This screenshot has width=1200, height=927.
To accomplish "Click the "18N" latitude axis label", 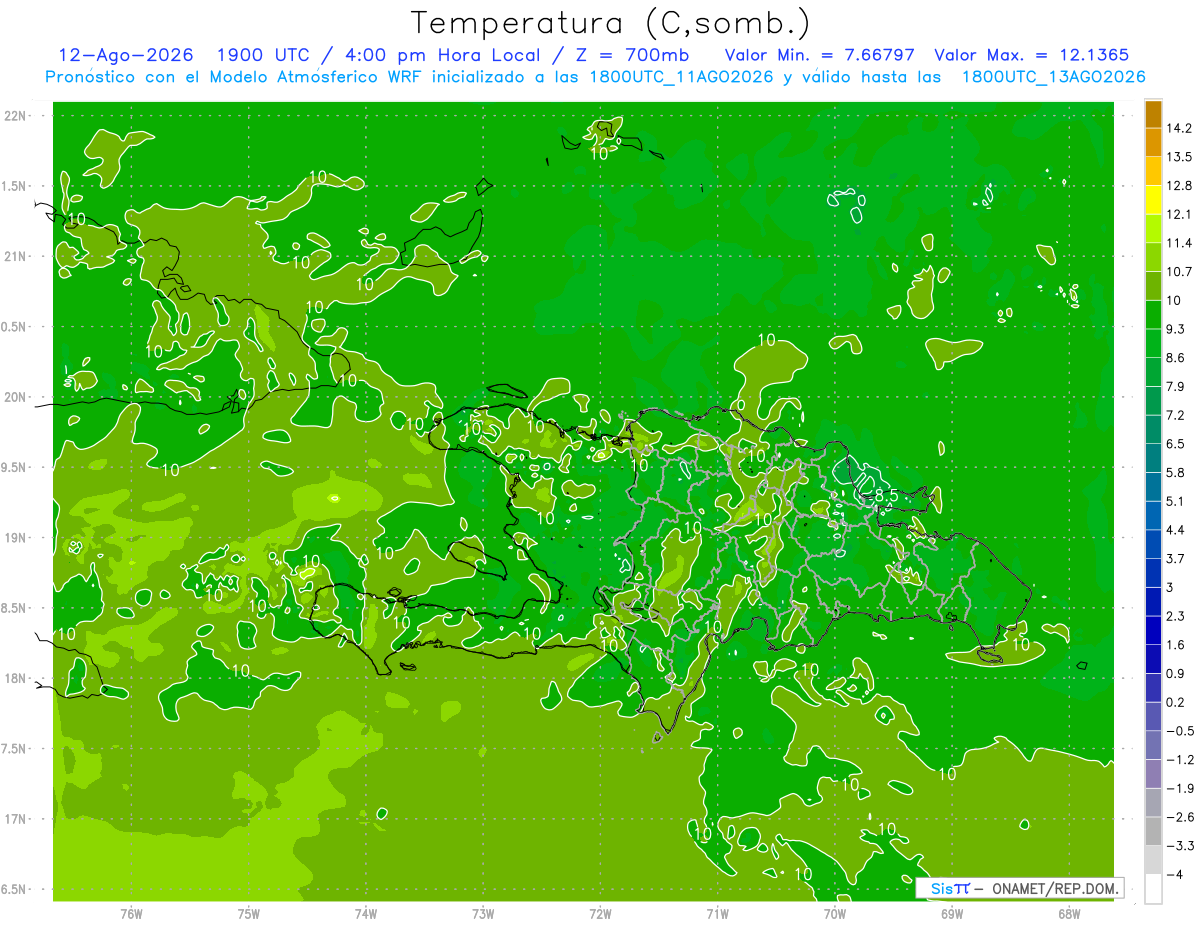I will tap(17, 678).
